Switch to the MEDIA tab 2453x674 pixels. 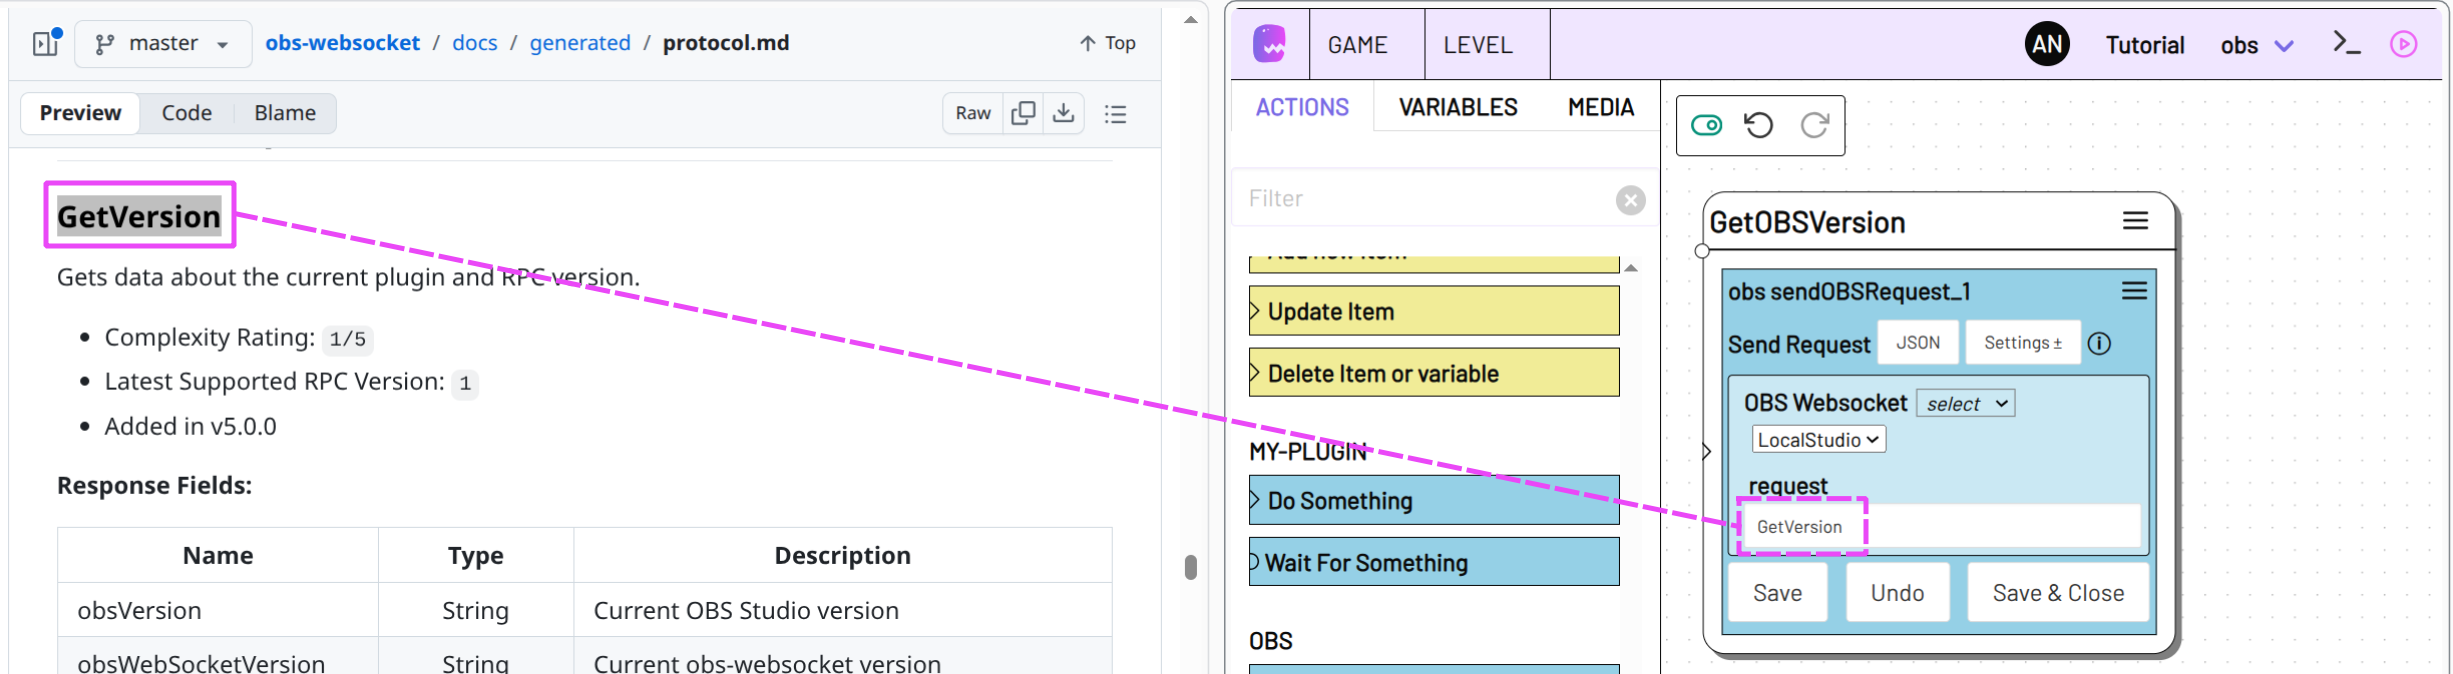point(1601,107)
